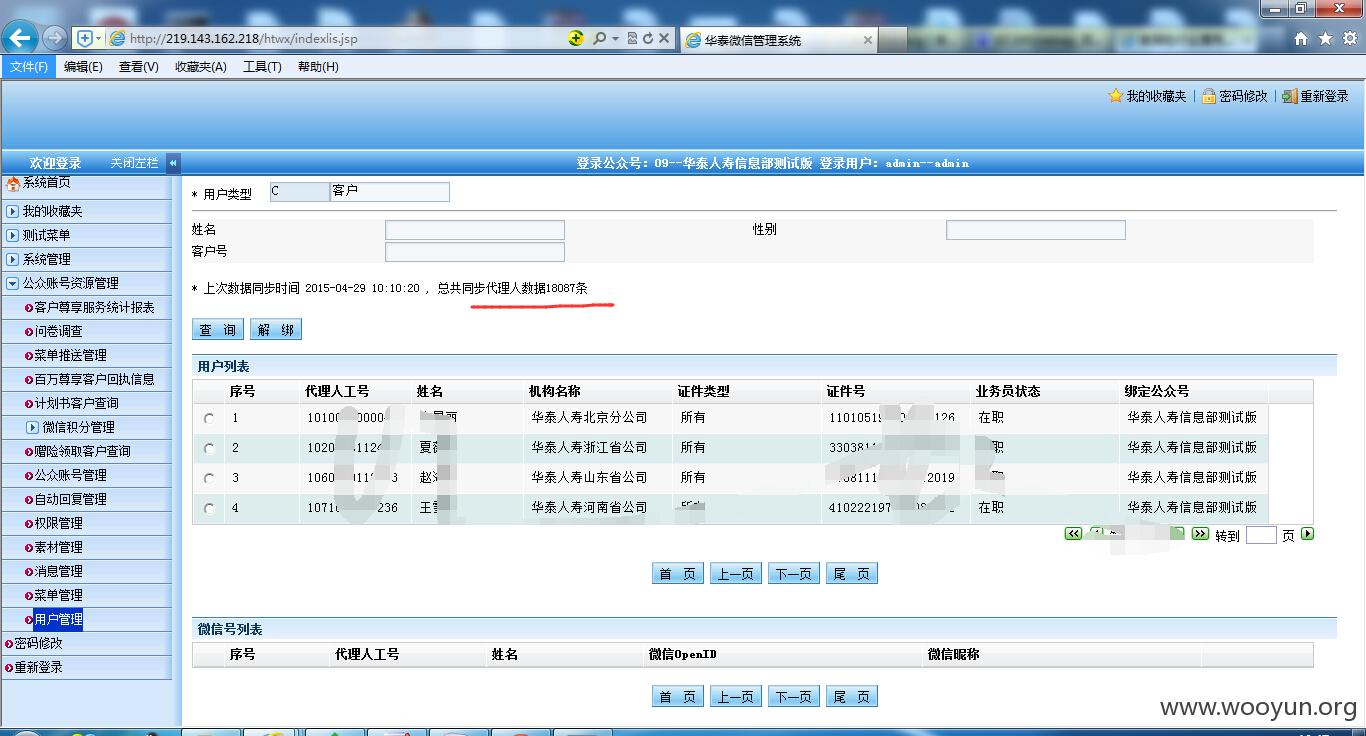Screen dimensions: 1366x736
Task: Jump to first page with << icon
Action: [1073, 534]
